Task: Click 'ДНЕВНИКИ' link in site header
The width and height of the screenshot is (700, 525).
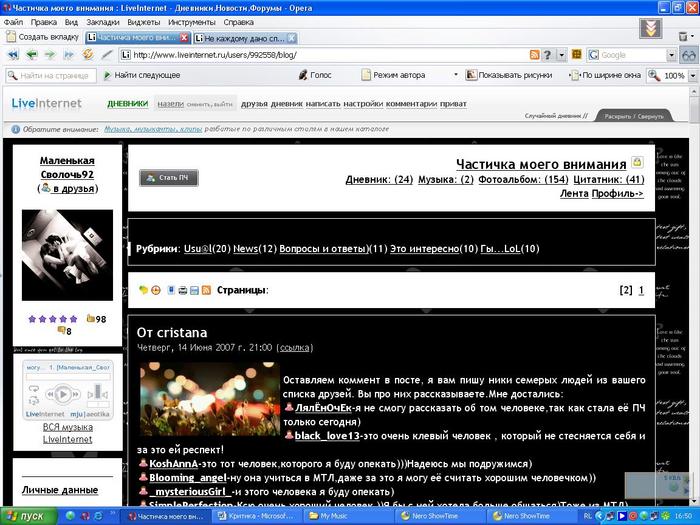Action: [127, 104]
